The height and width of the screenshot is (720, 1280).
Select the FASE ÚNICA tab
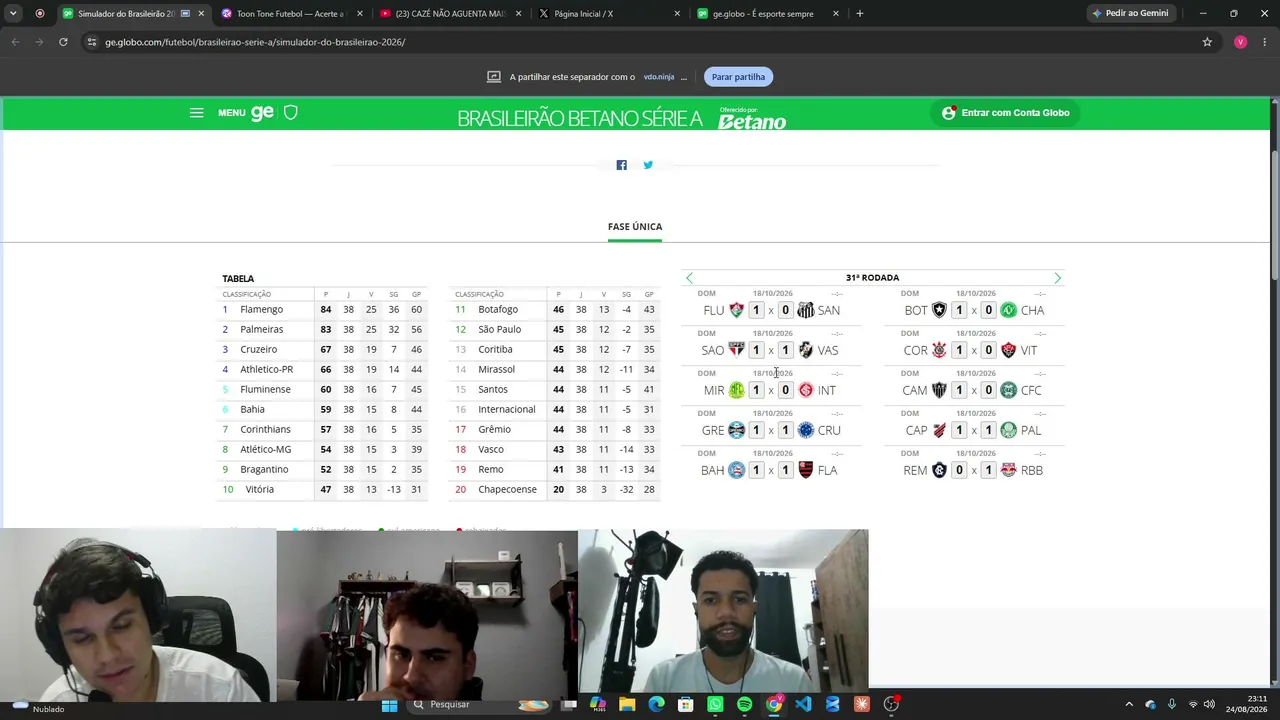click(635, 227)
